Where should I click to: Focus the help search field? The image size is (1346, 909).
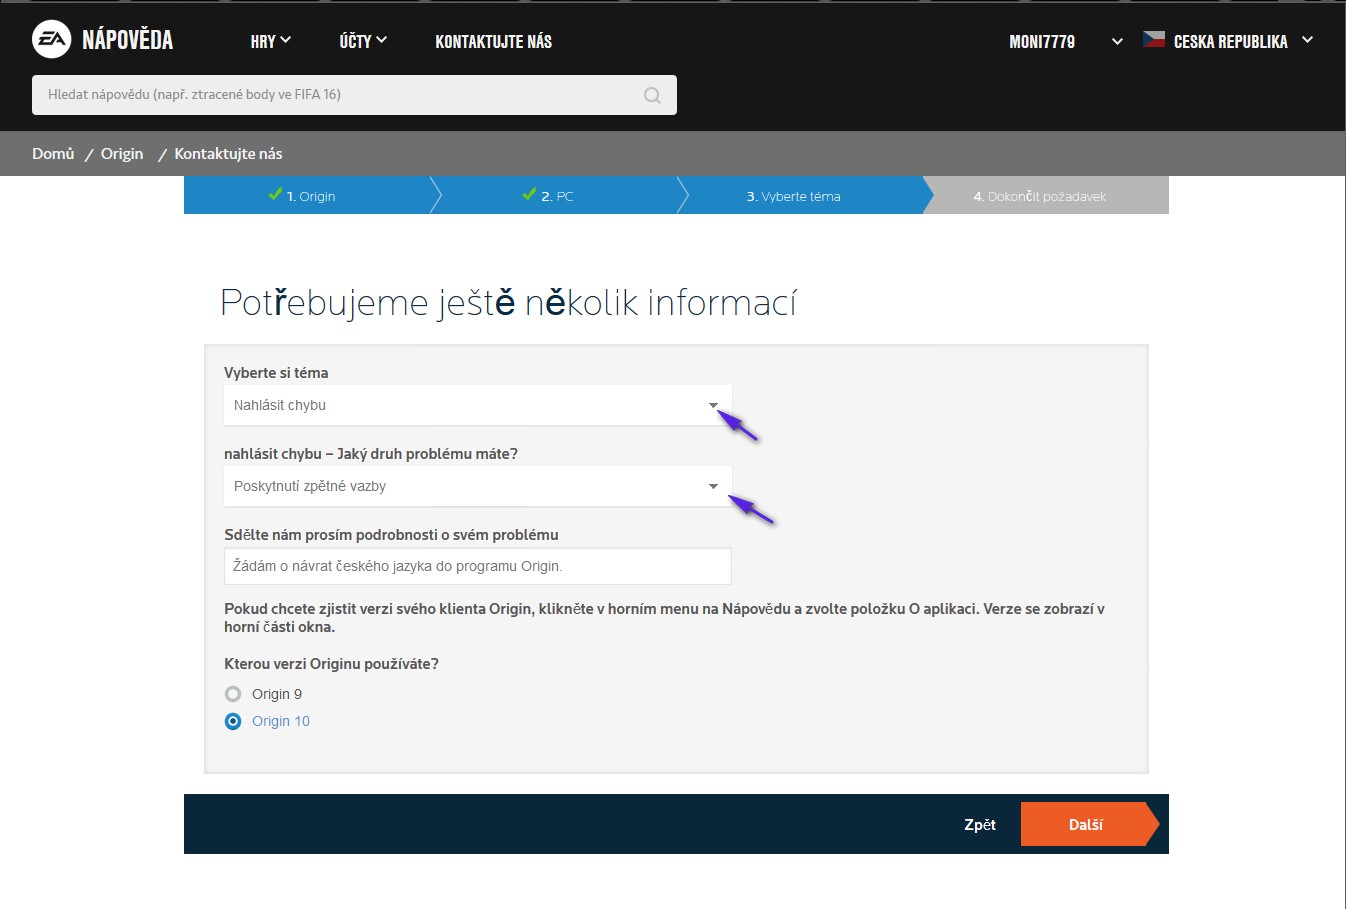354,95
